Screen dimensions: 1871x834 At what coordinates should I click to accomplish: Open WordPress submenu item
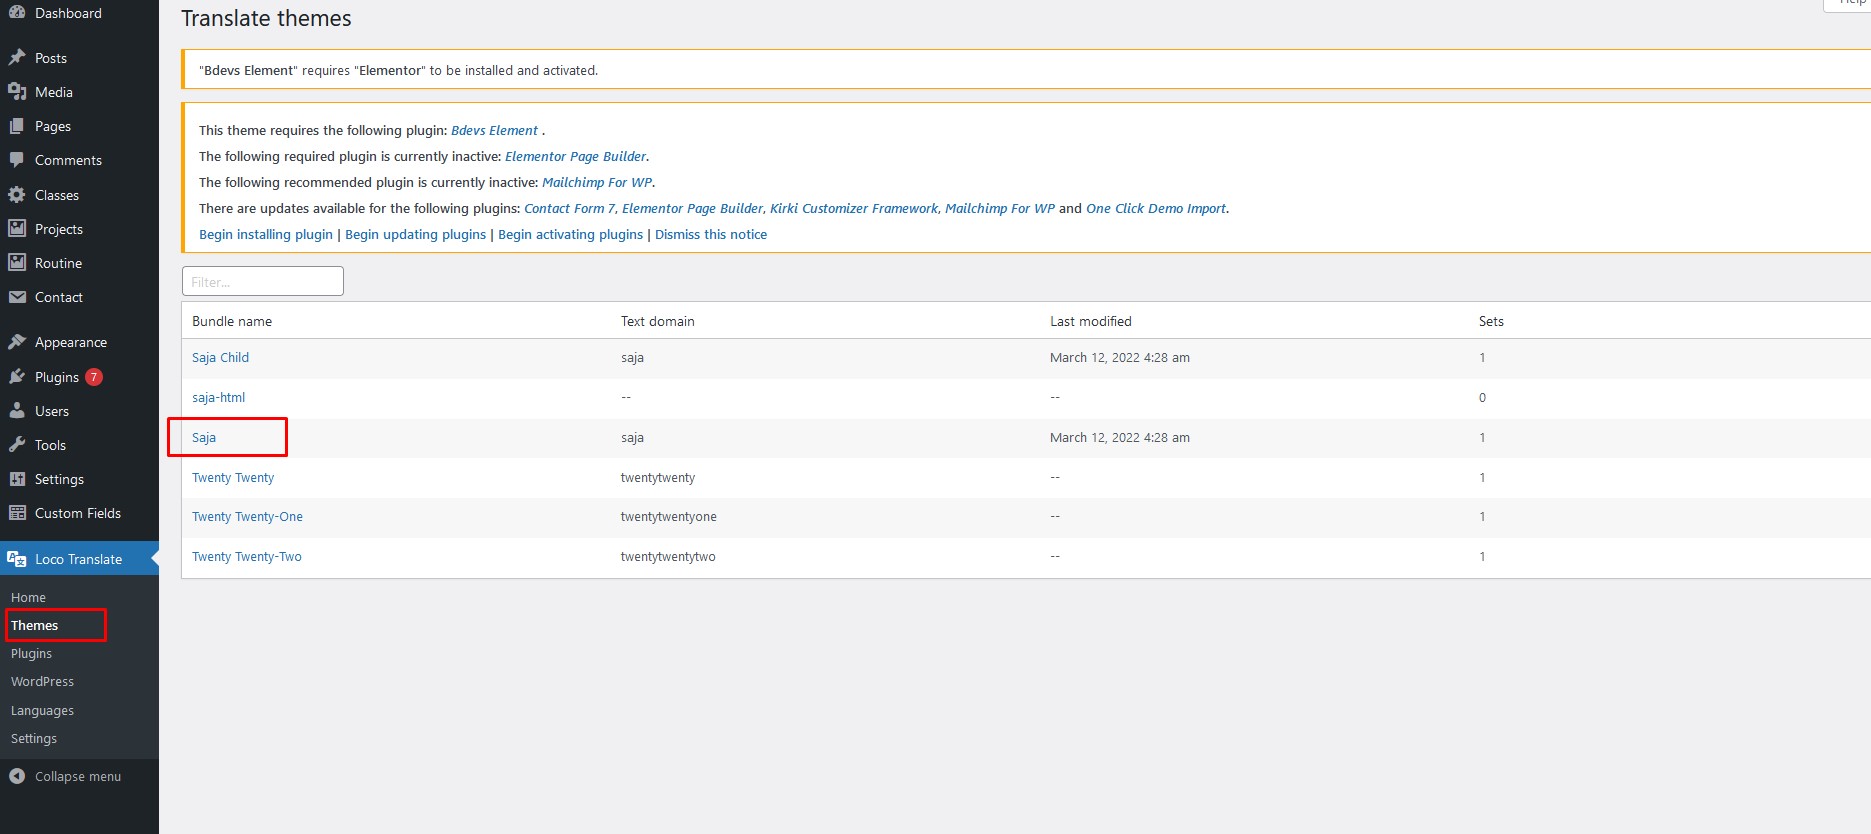[x=42, y=681]
